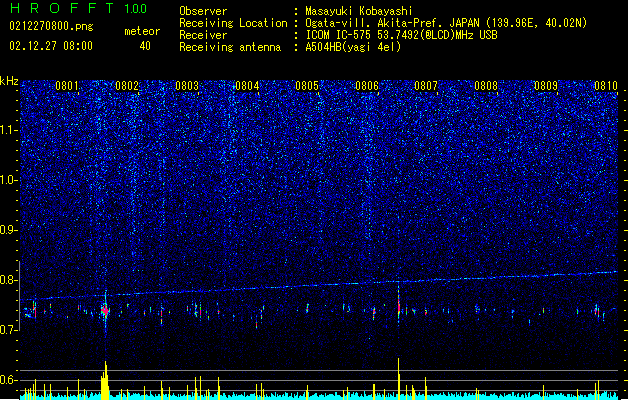Click the 0809 time marker
This screenshot has height=400, width=629.
[546, 86]
